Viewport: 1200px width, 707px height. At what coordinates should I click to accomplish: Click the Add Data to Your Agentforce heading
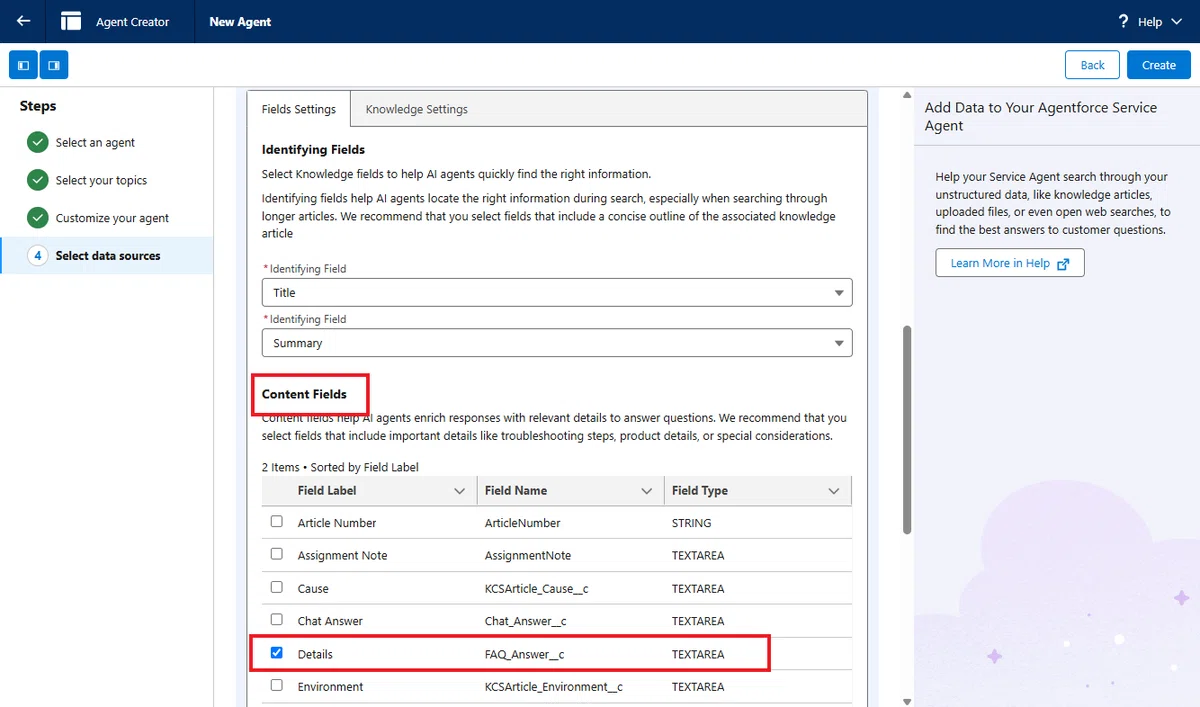coord(1040,116)
